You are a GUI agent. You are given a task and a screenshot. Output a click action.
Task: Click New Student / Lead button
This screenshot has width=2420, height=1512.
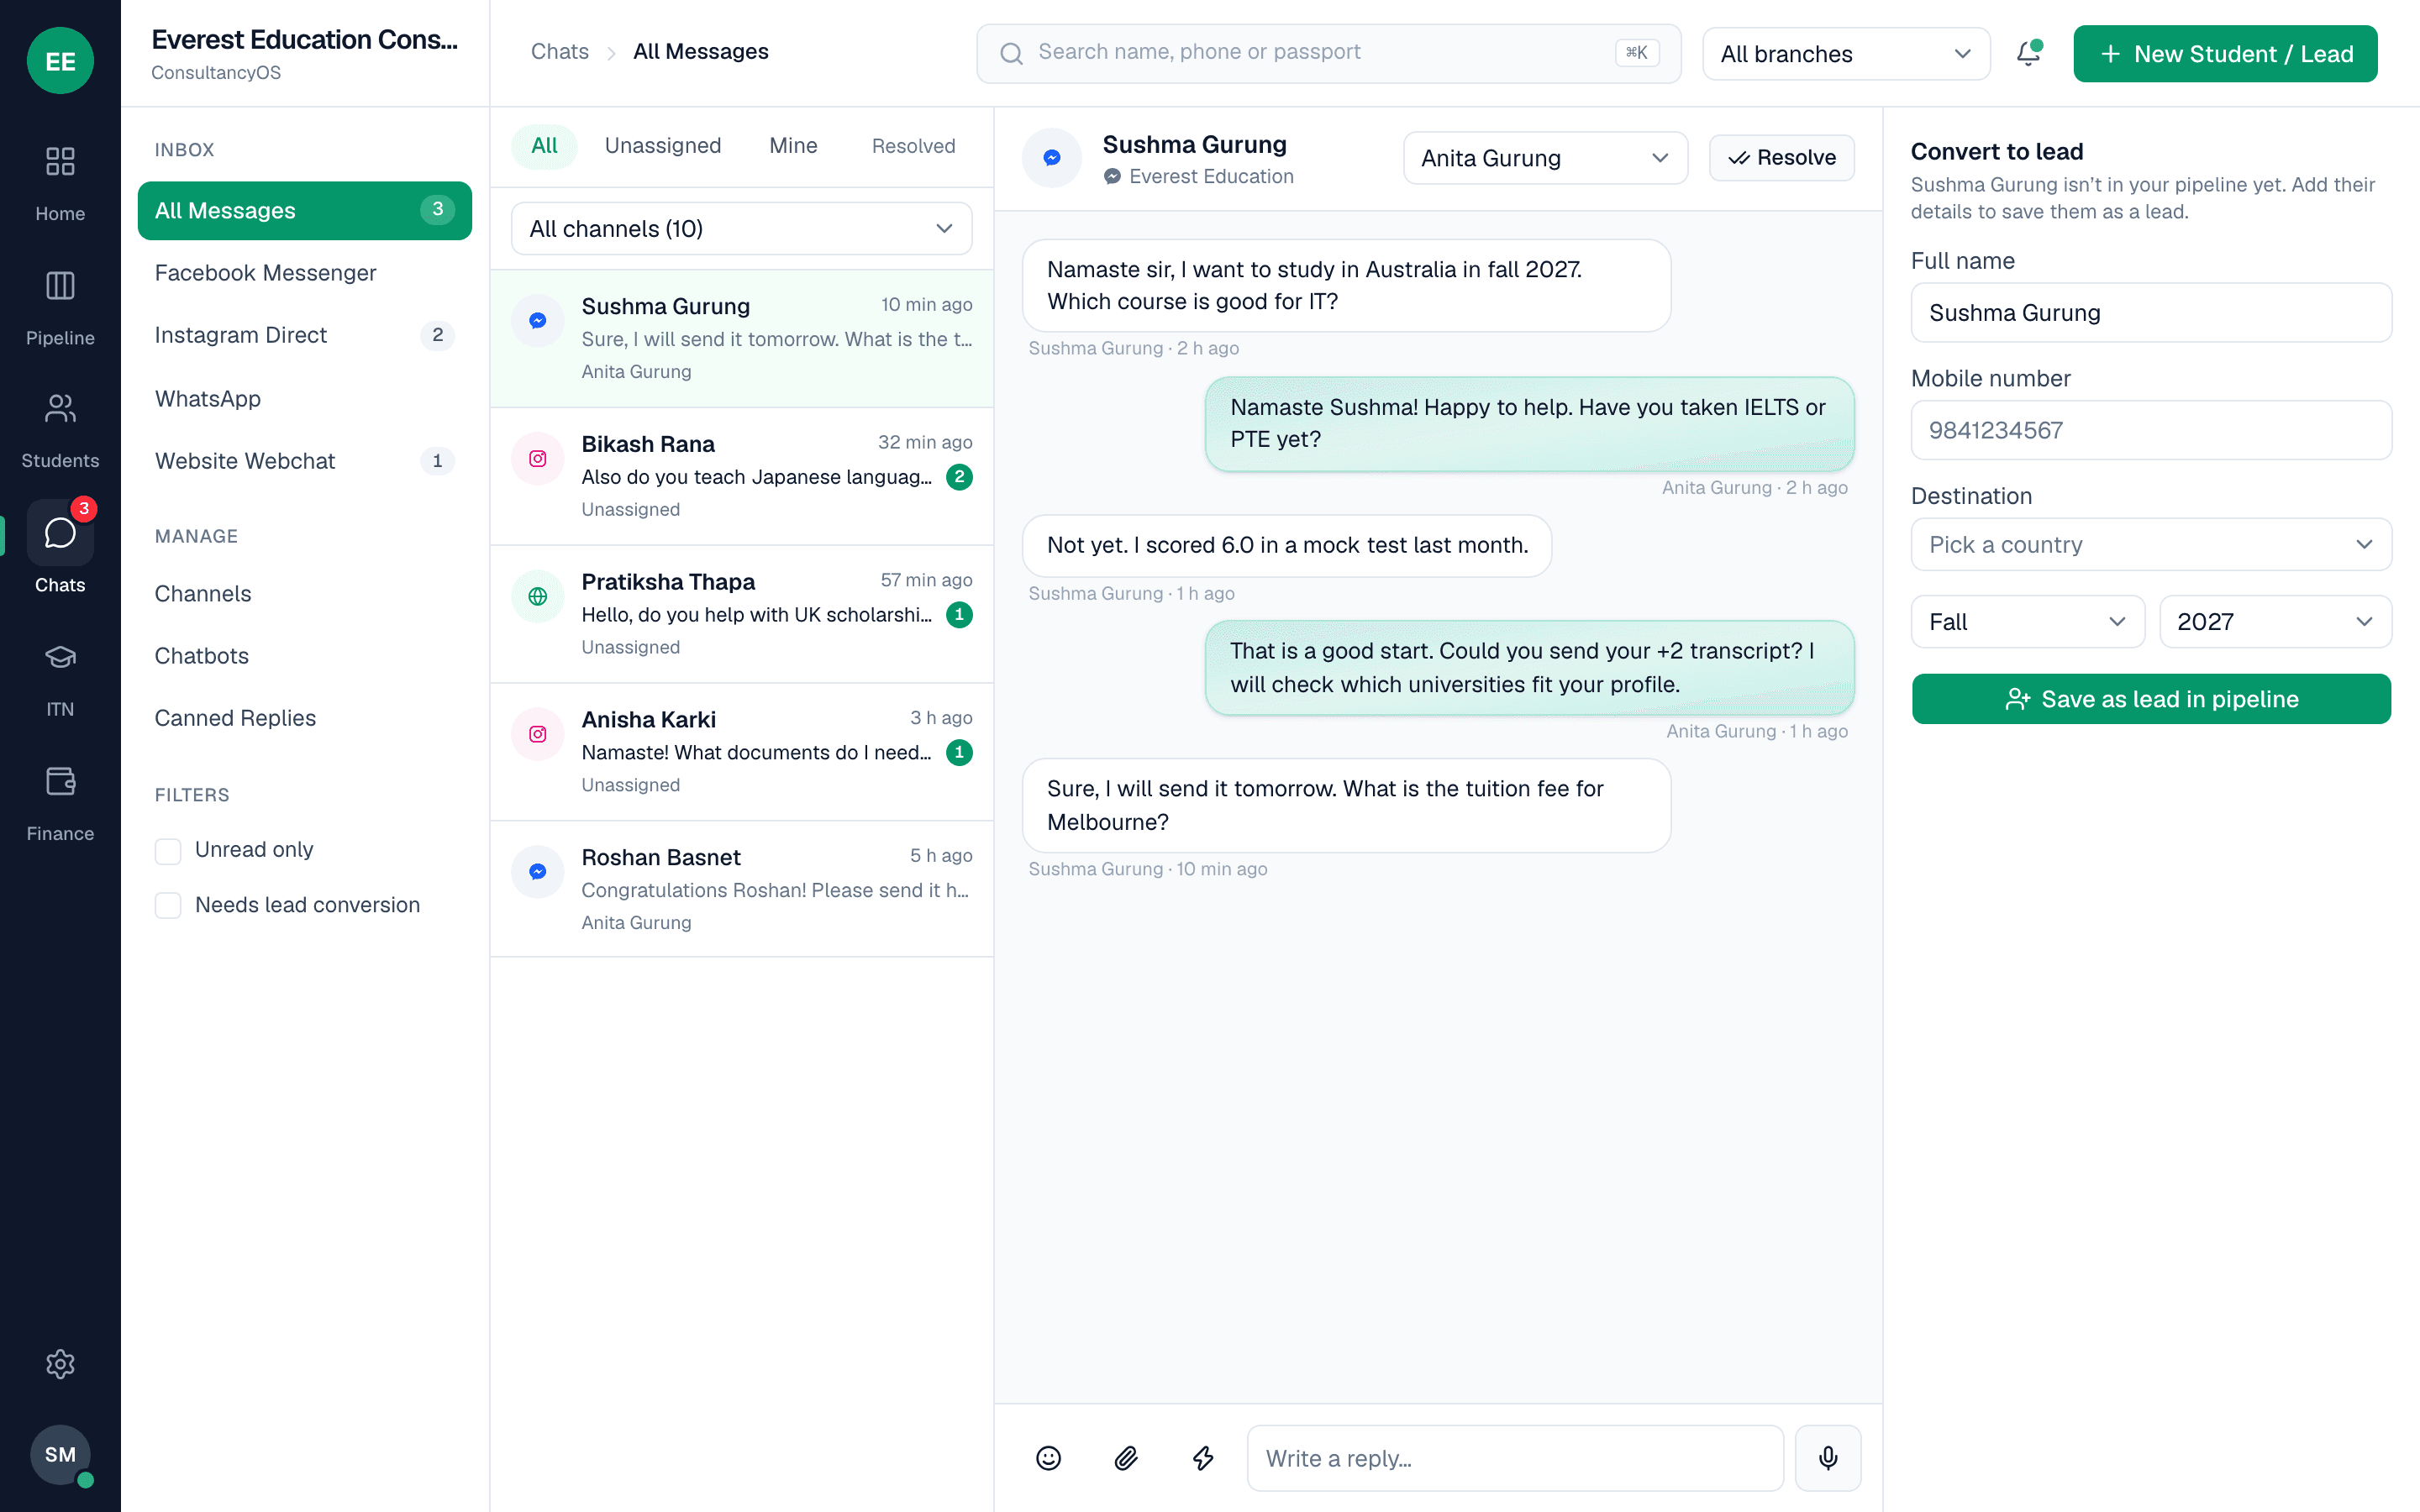[x=2225, y=54]
